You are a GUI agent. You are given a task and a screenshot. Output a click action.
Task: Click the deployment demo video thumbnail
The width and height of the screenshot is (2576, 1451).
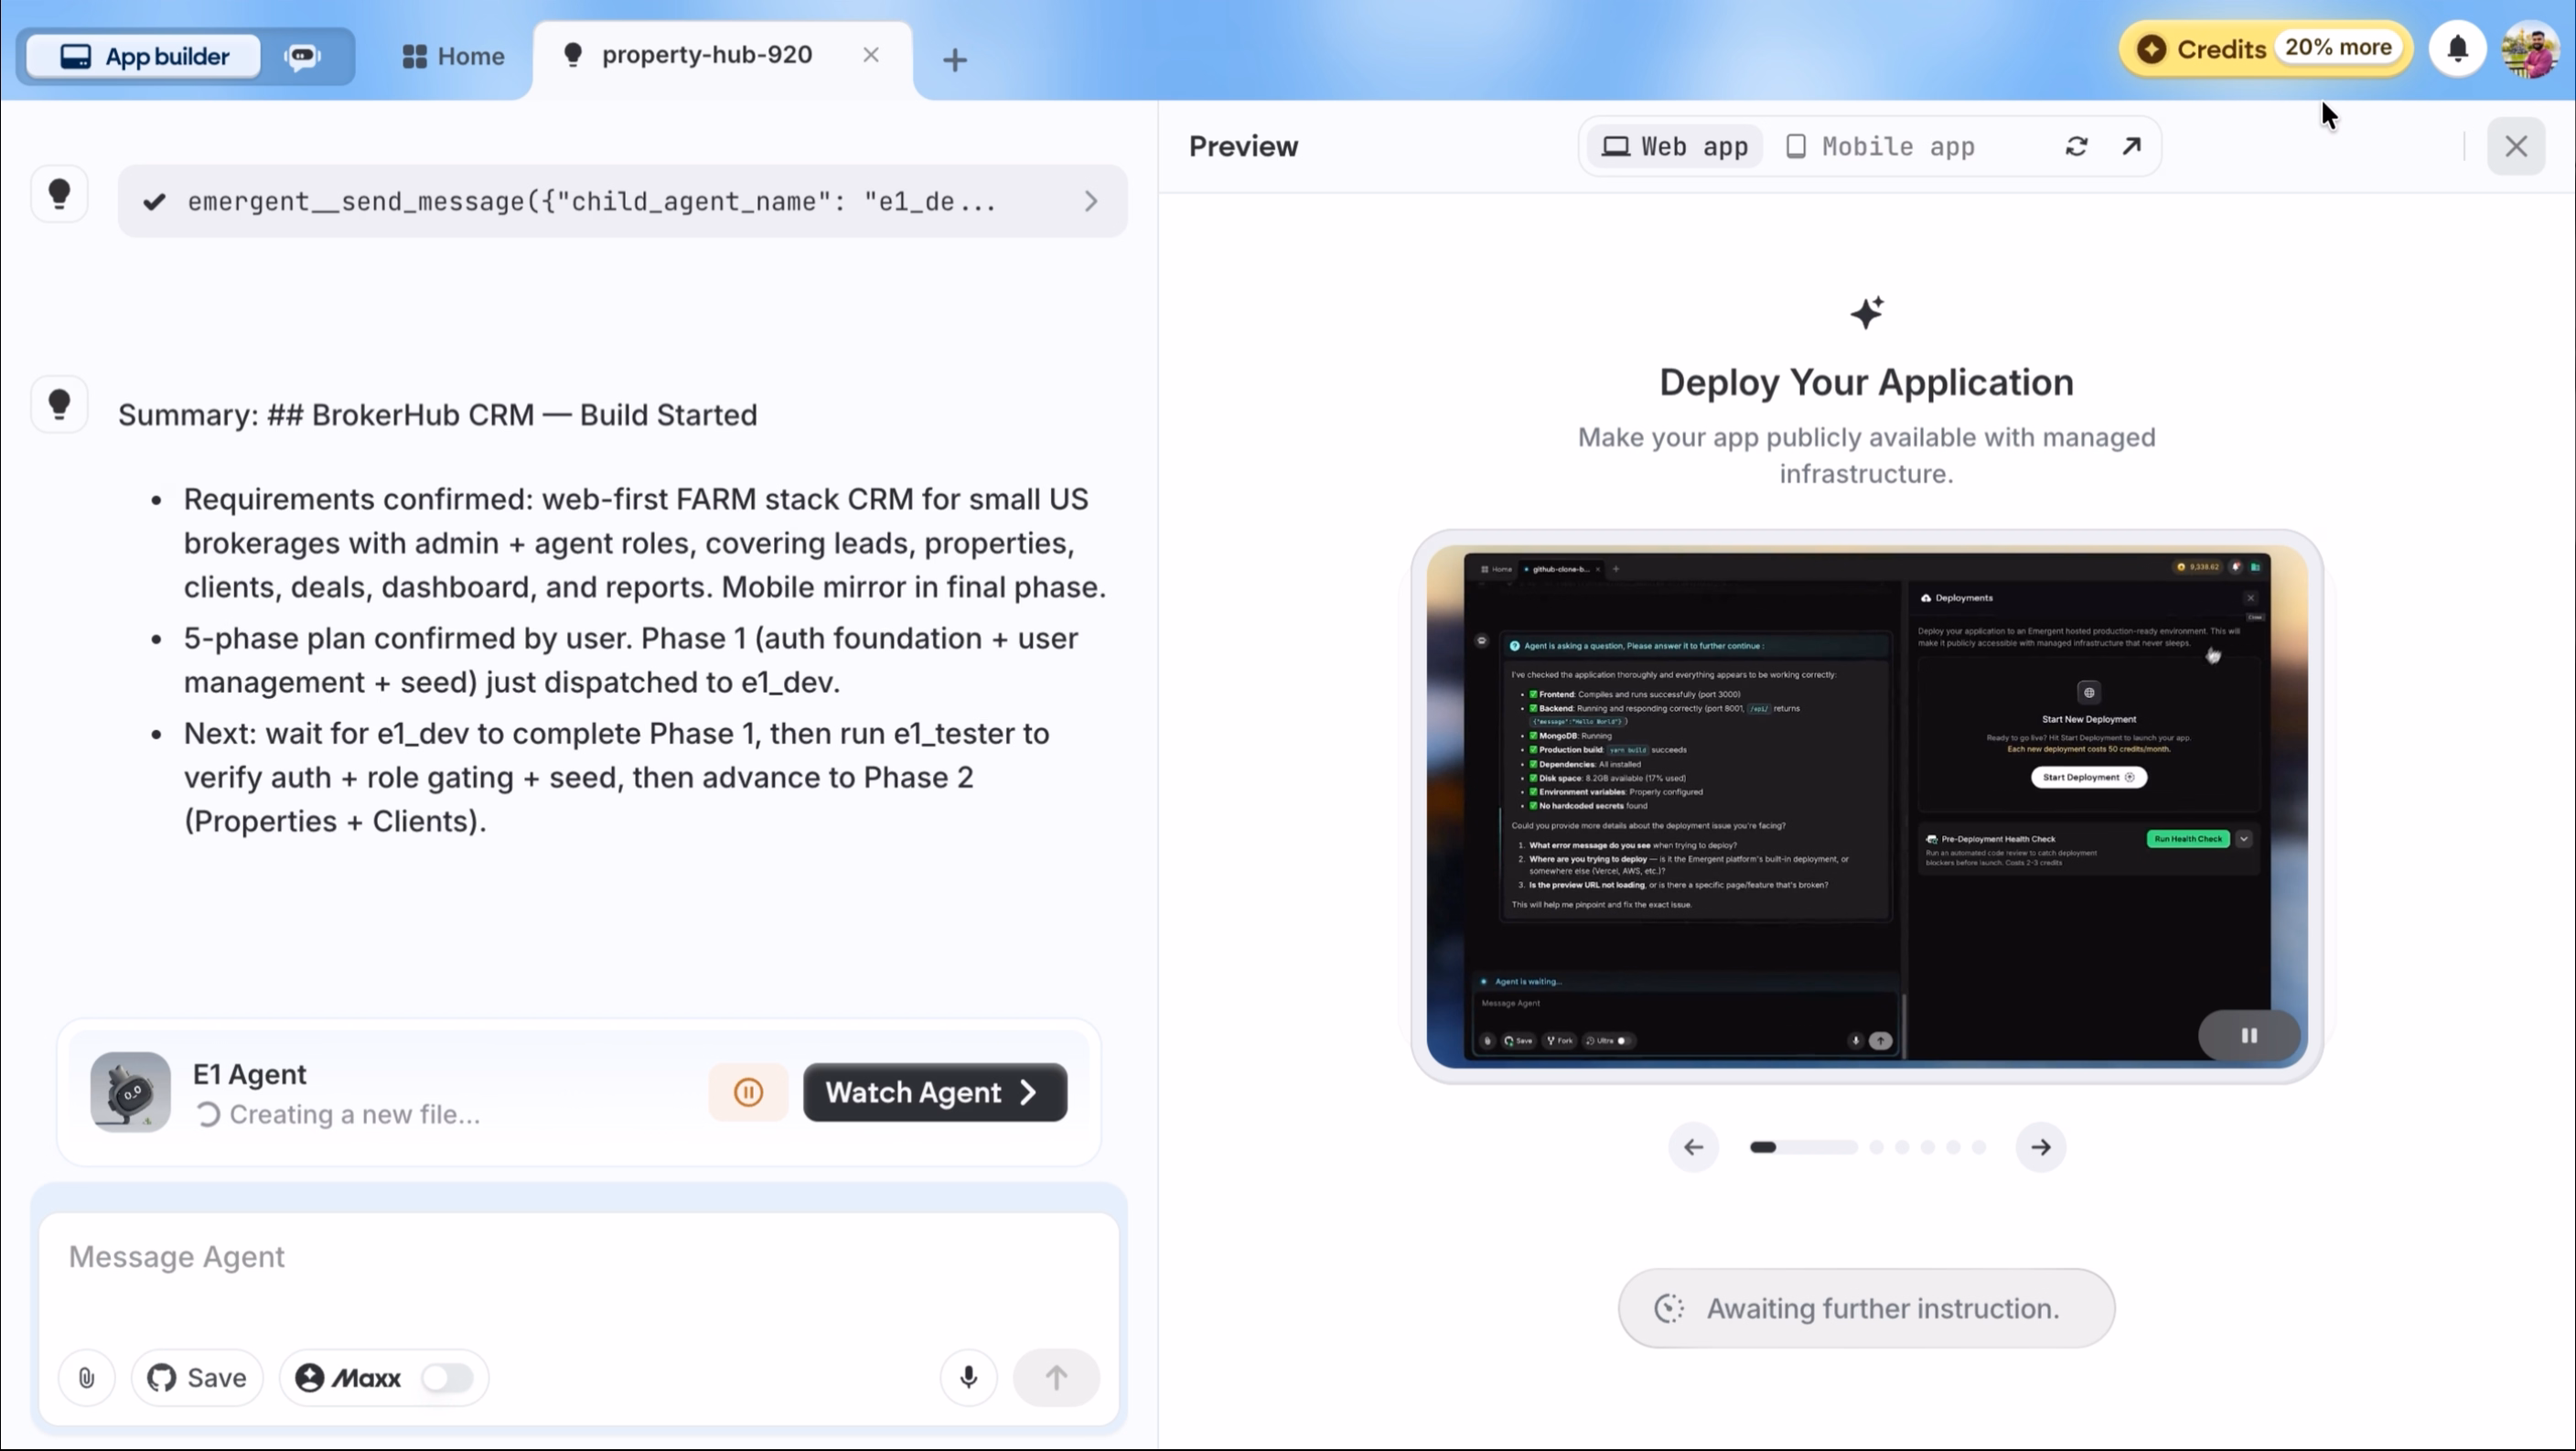pos(1867,808)
